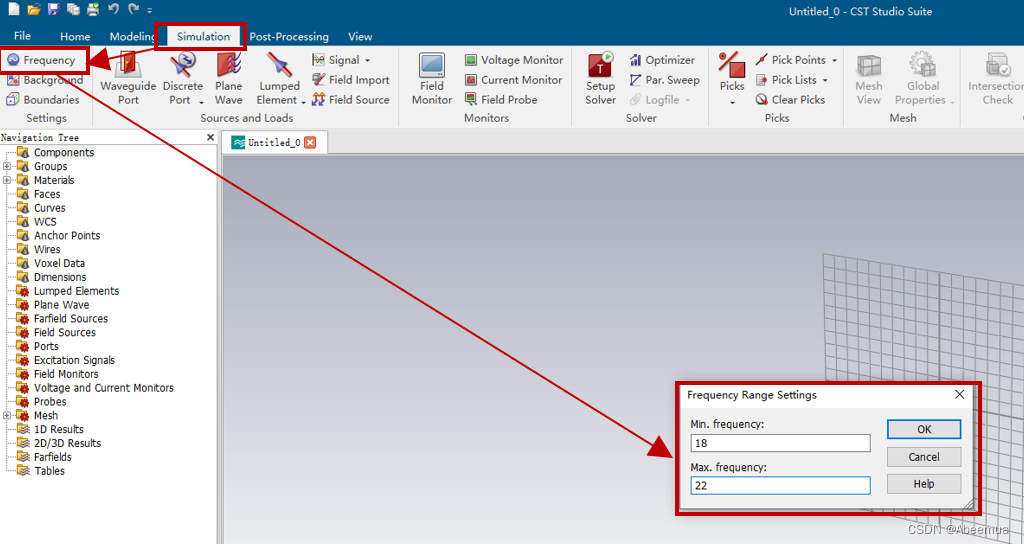1024x544 pixels.
Task: Select Components in navigation tree
Action: pos(64,152)
